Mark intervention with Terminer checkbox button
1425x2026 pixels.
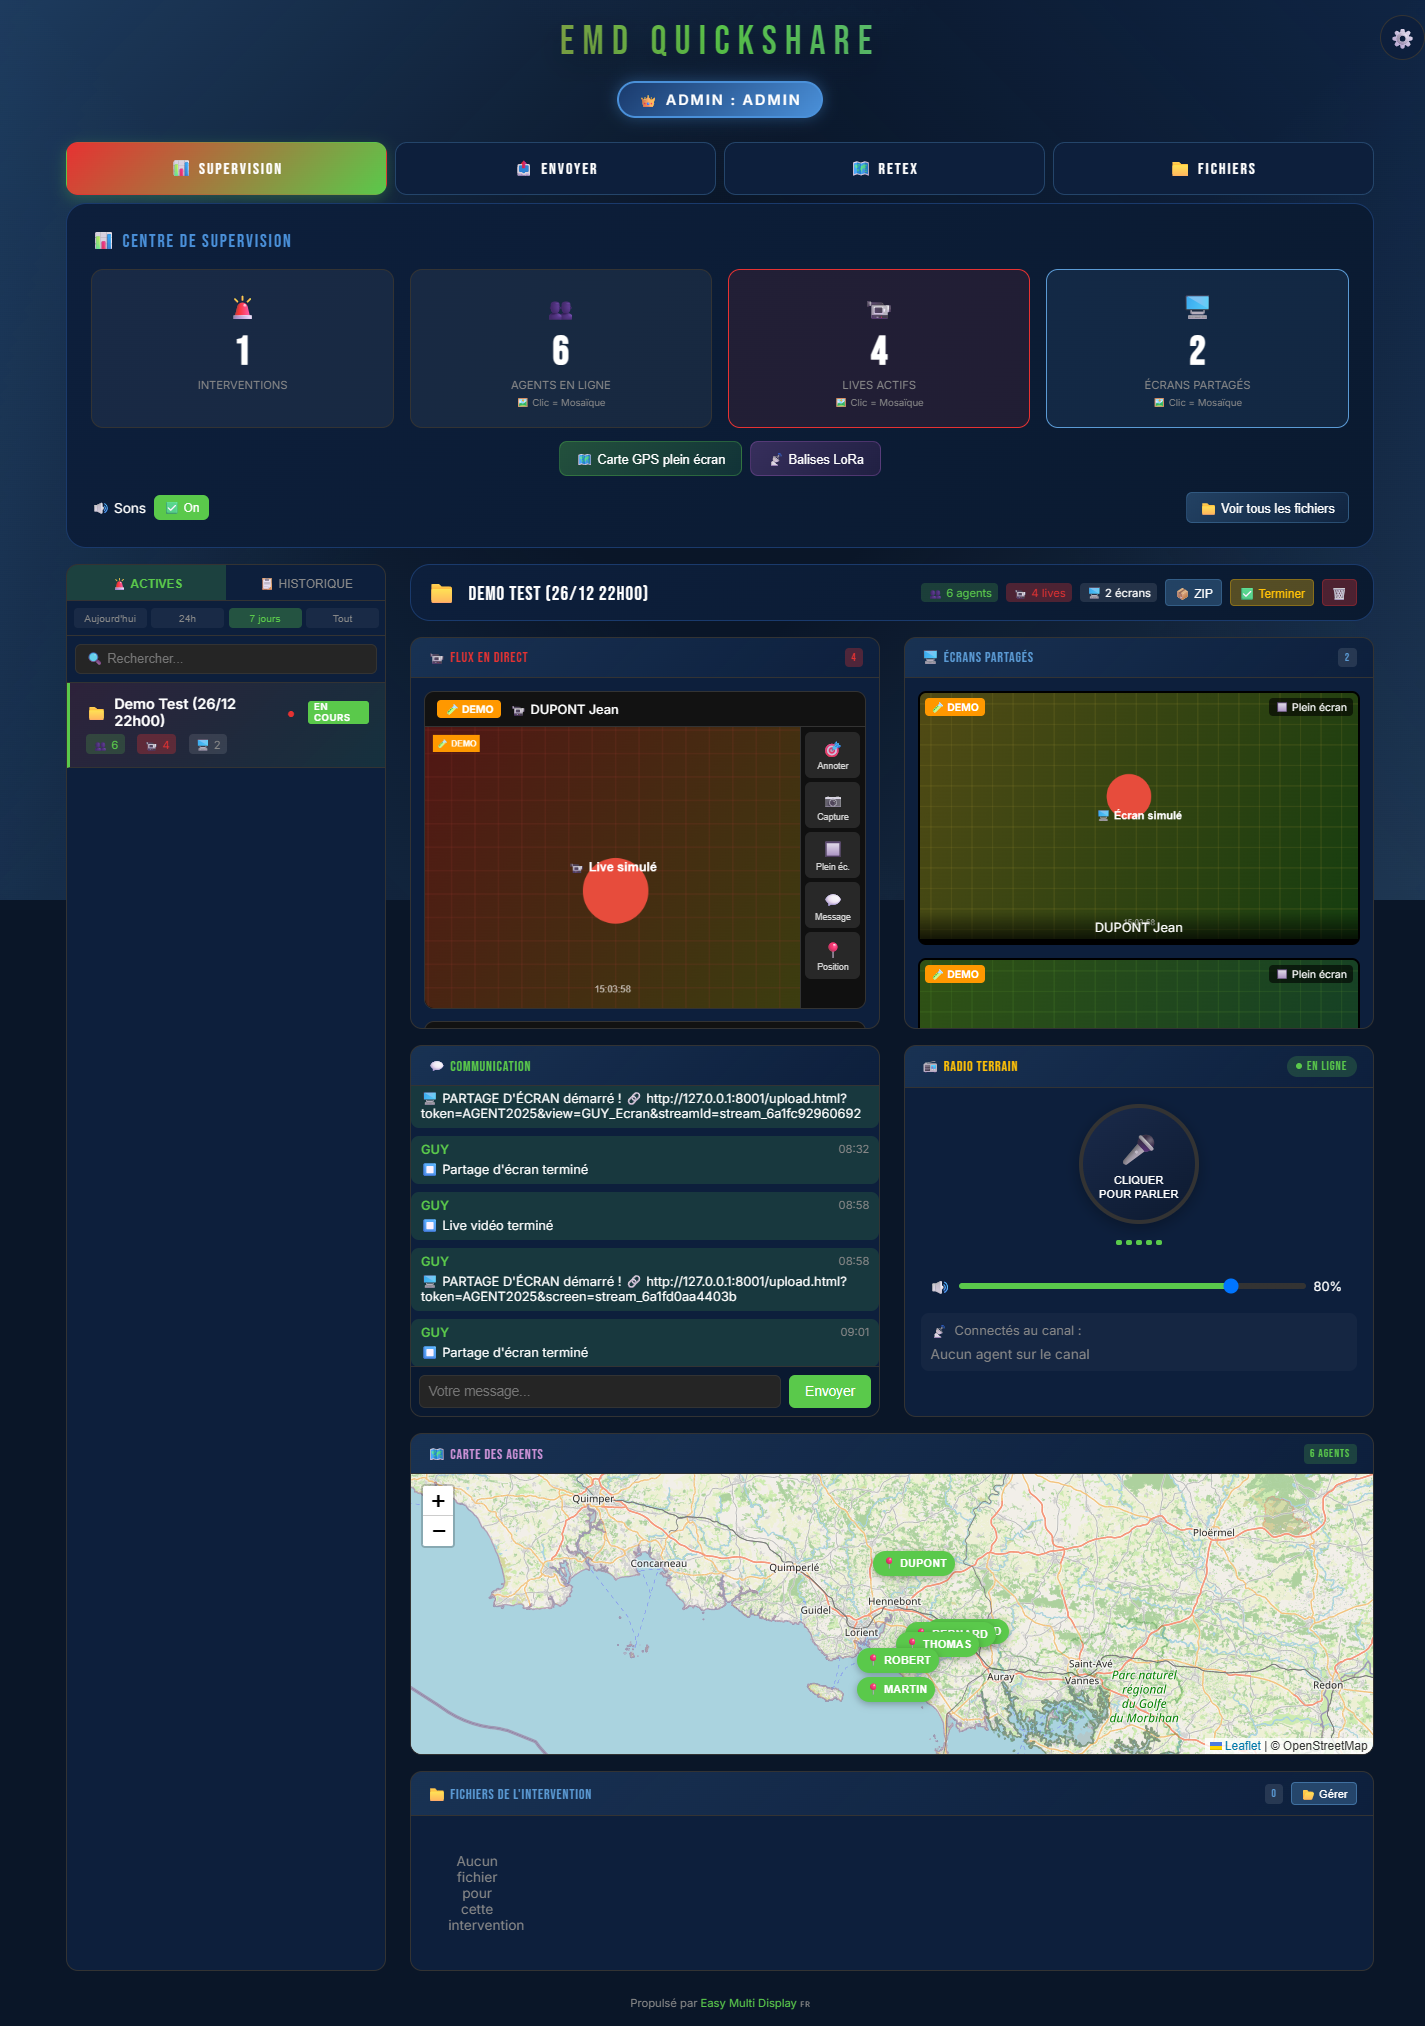pos(1272,593)
